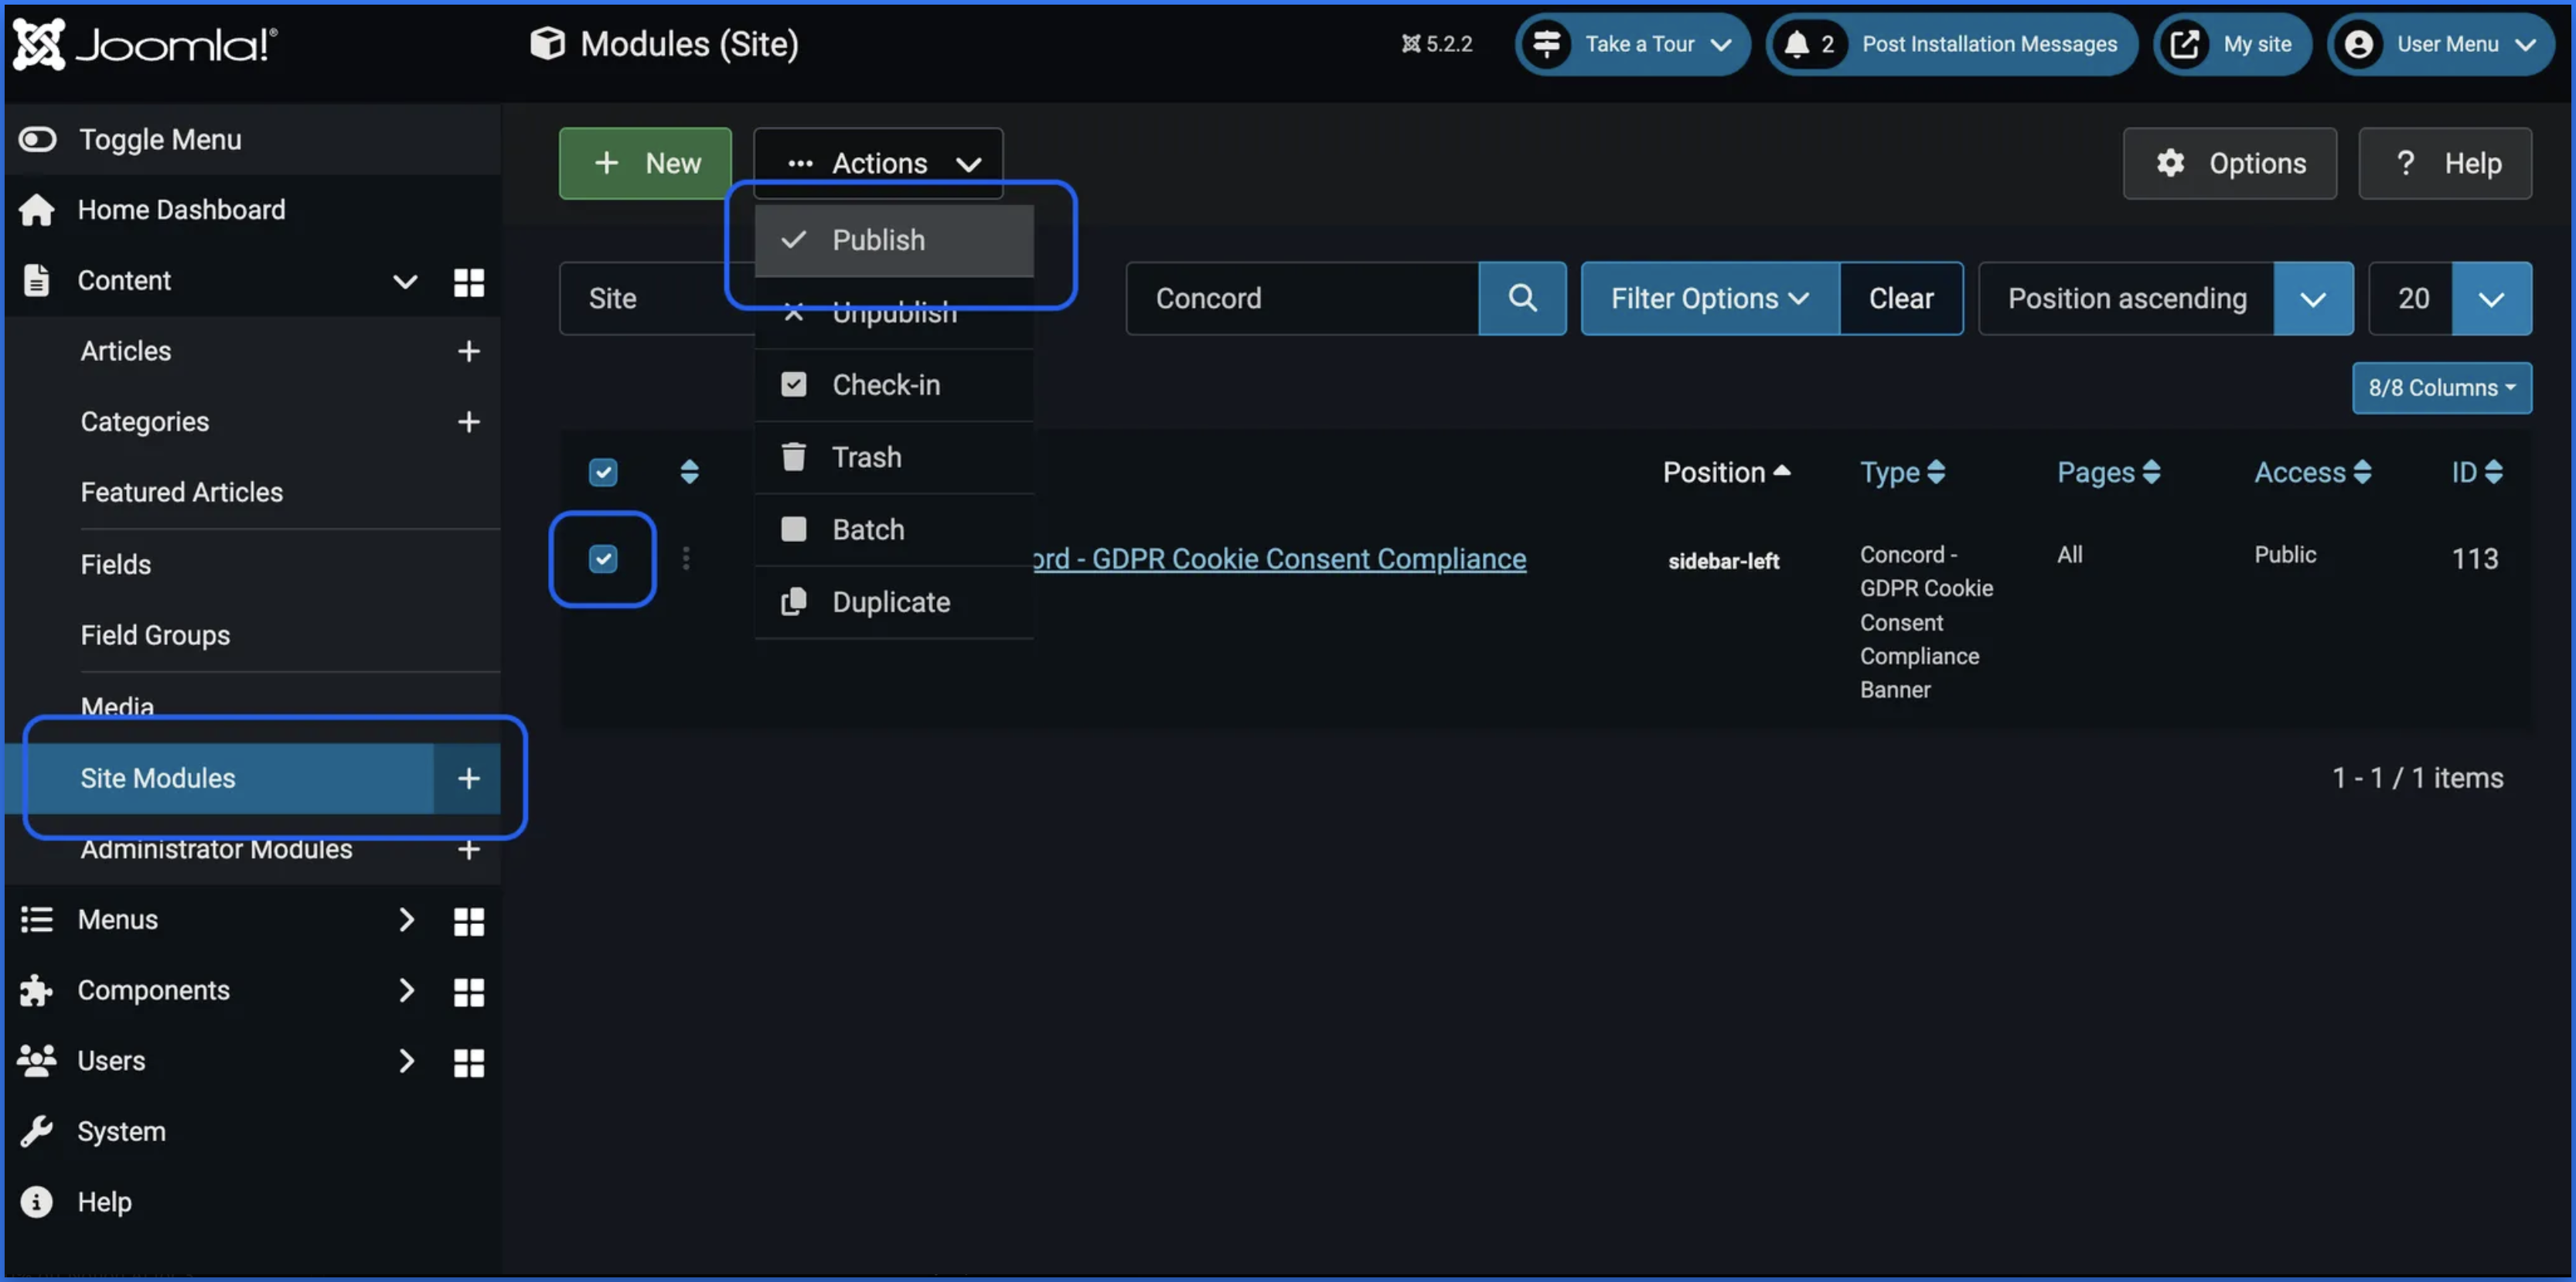Open Administrator Modules
The image size is (2576, 1282).
pos(216,849)
